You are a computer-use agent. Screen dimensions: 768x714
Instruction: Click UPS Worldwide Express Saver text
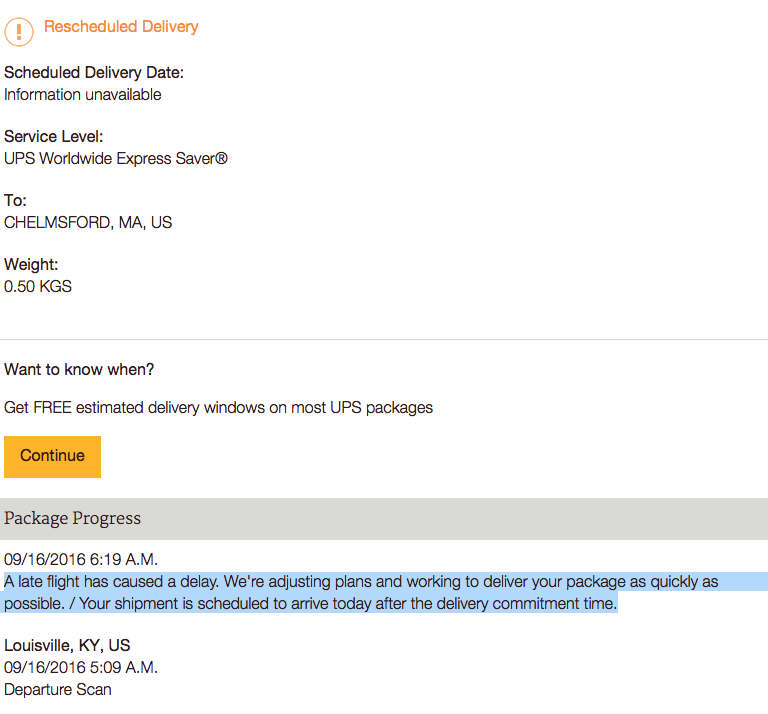tap(116, 159)
